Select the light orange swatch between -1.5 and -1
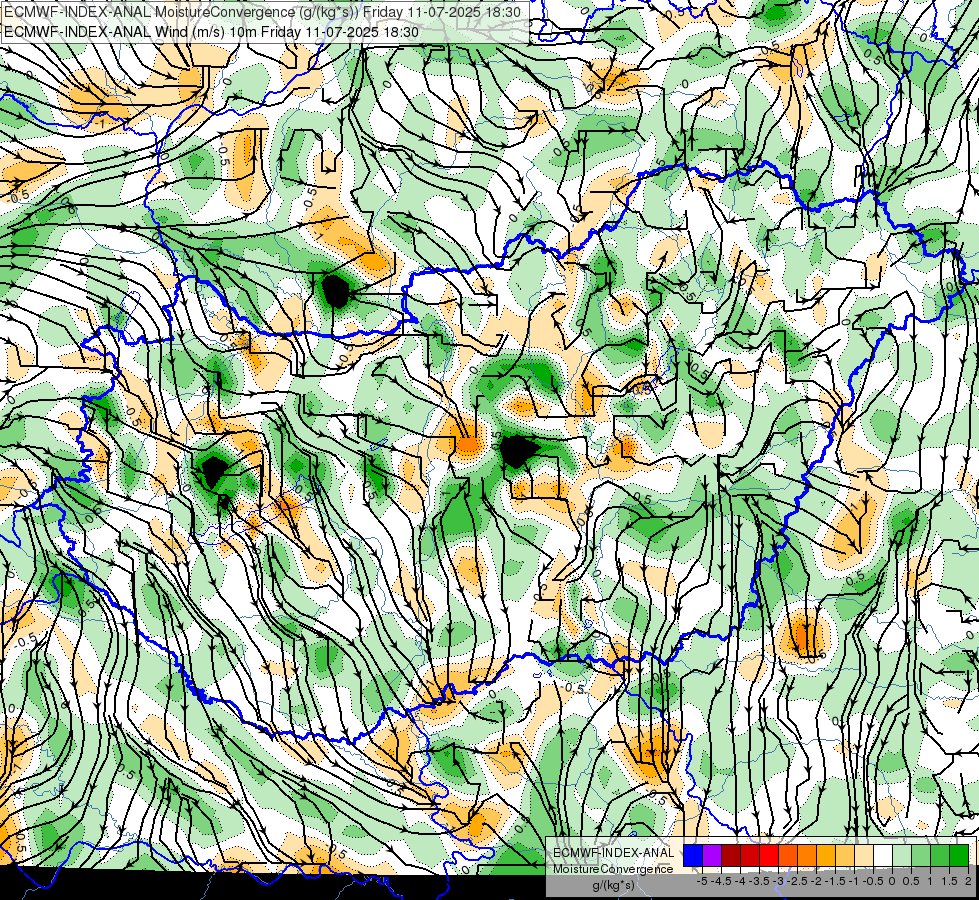The width and height of the screenshot is (979, 900). pos(845,855)
